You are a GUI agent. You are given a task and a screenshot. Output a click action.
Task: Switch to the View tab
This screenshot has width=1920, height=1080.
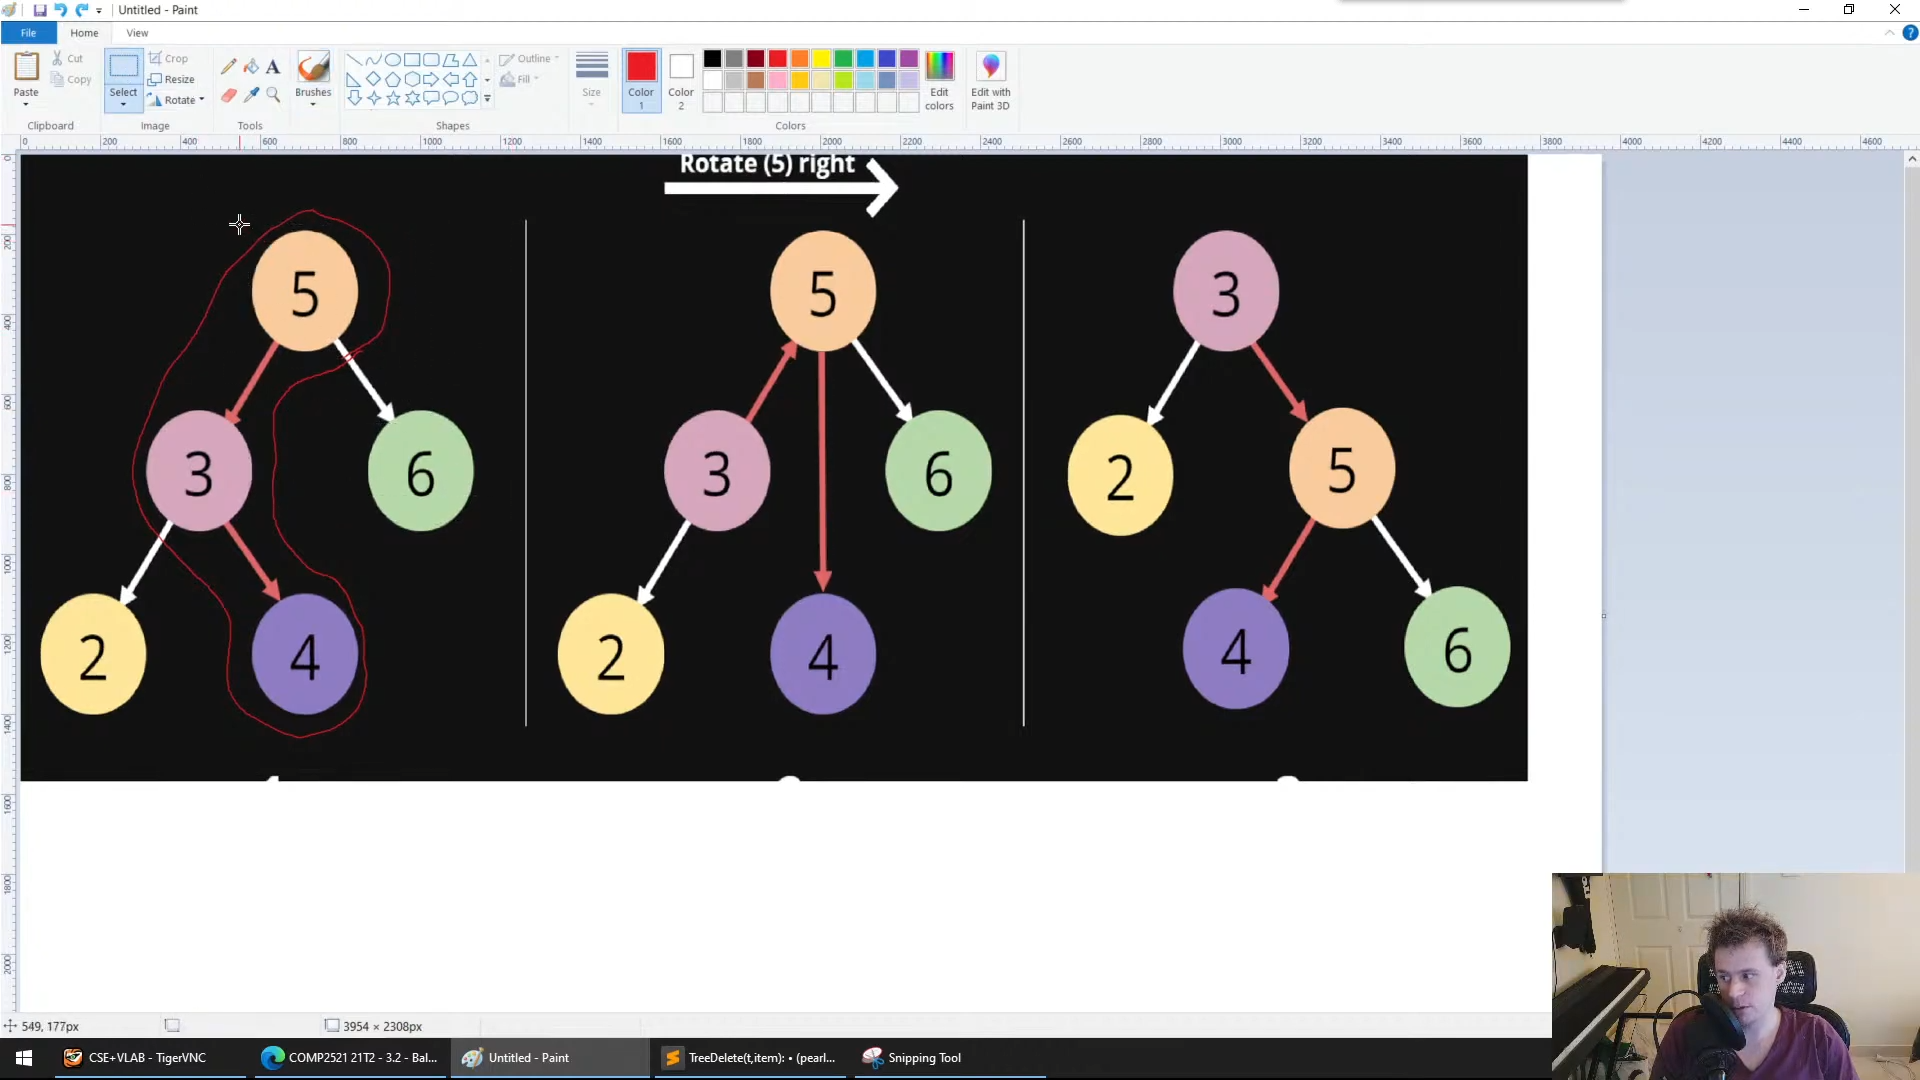click(137, 33)
